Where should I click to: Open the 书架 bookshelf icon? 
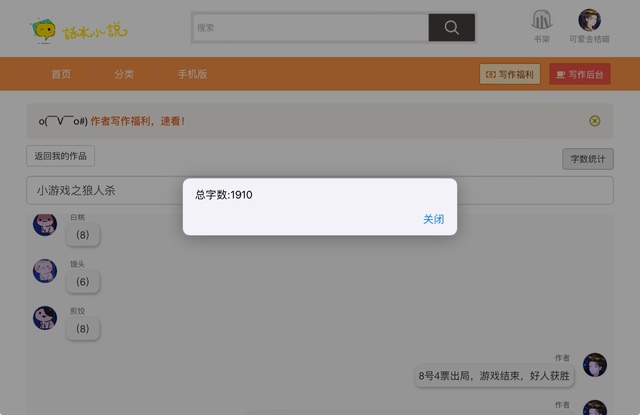[541, 25]
